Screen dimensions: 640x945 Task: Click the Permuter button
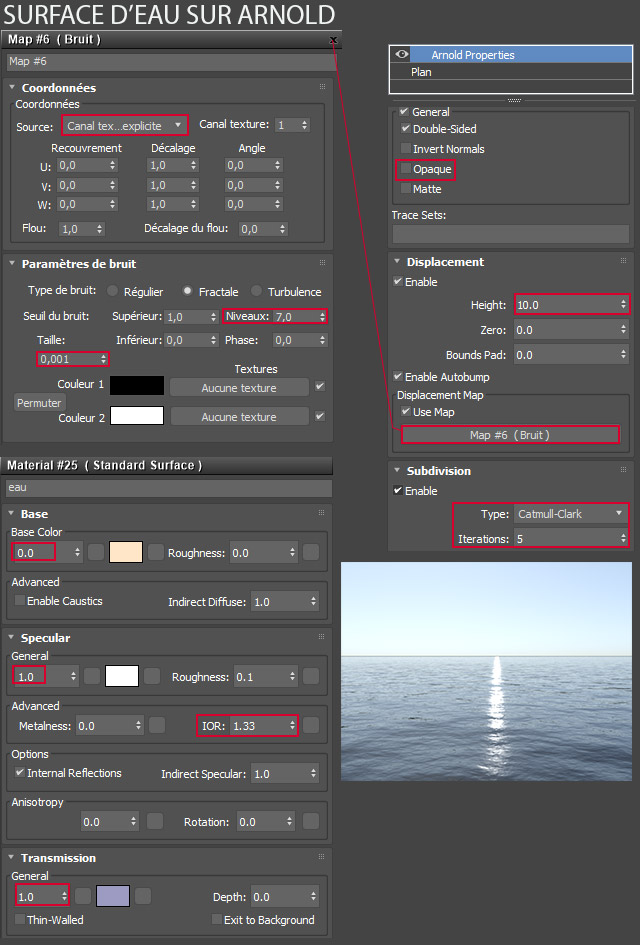[40, 402]
